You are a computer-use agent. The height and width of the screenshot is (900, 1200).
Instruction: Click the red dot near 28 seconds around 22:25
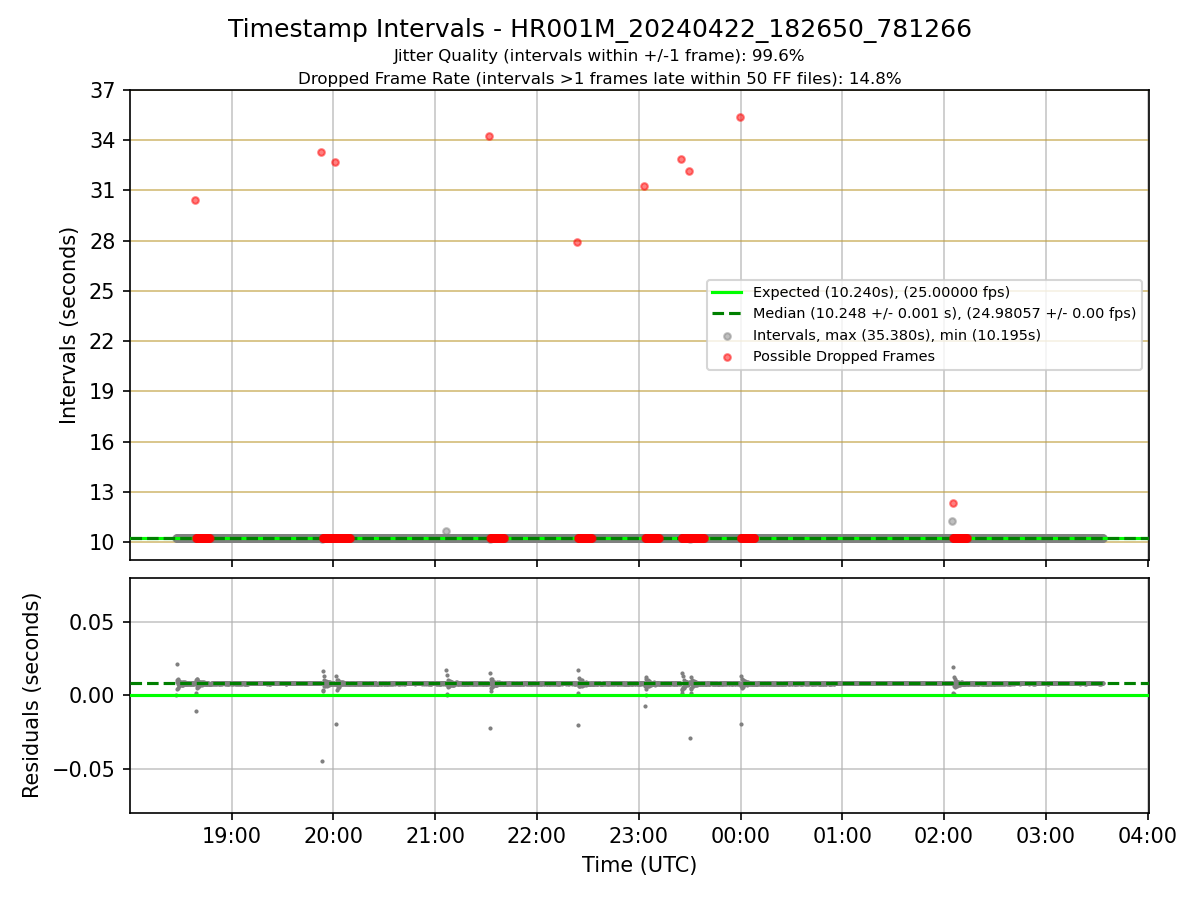[577, 242]
